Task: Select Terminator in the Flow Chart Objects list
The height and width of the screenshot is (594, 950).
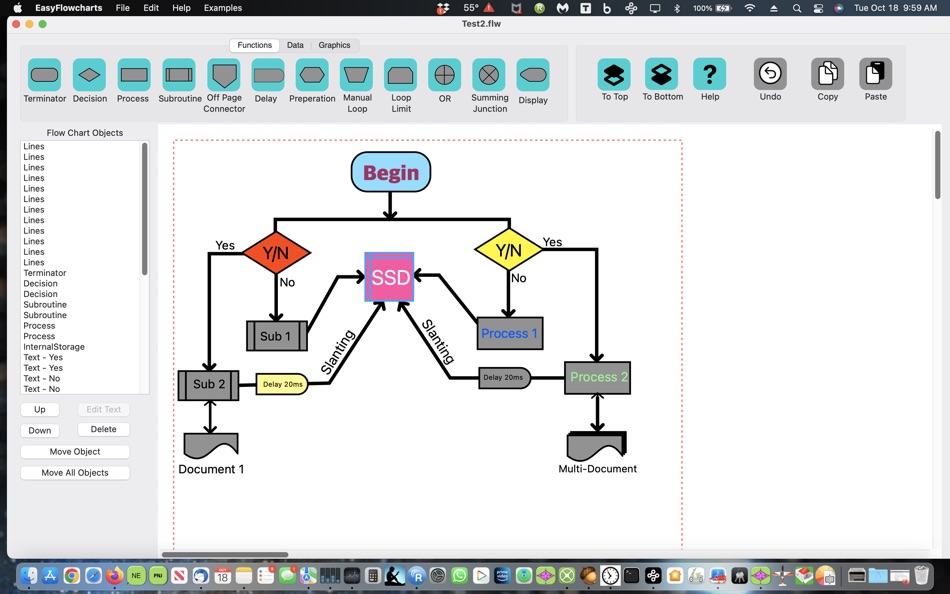Action: coord(81,273)
